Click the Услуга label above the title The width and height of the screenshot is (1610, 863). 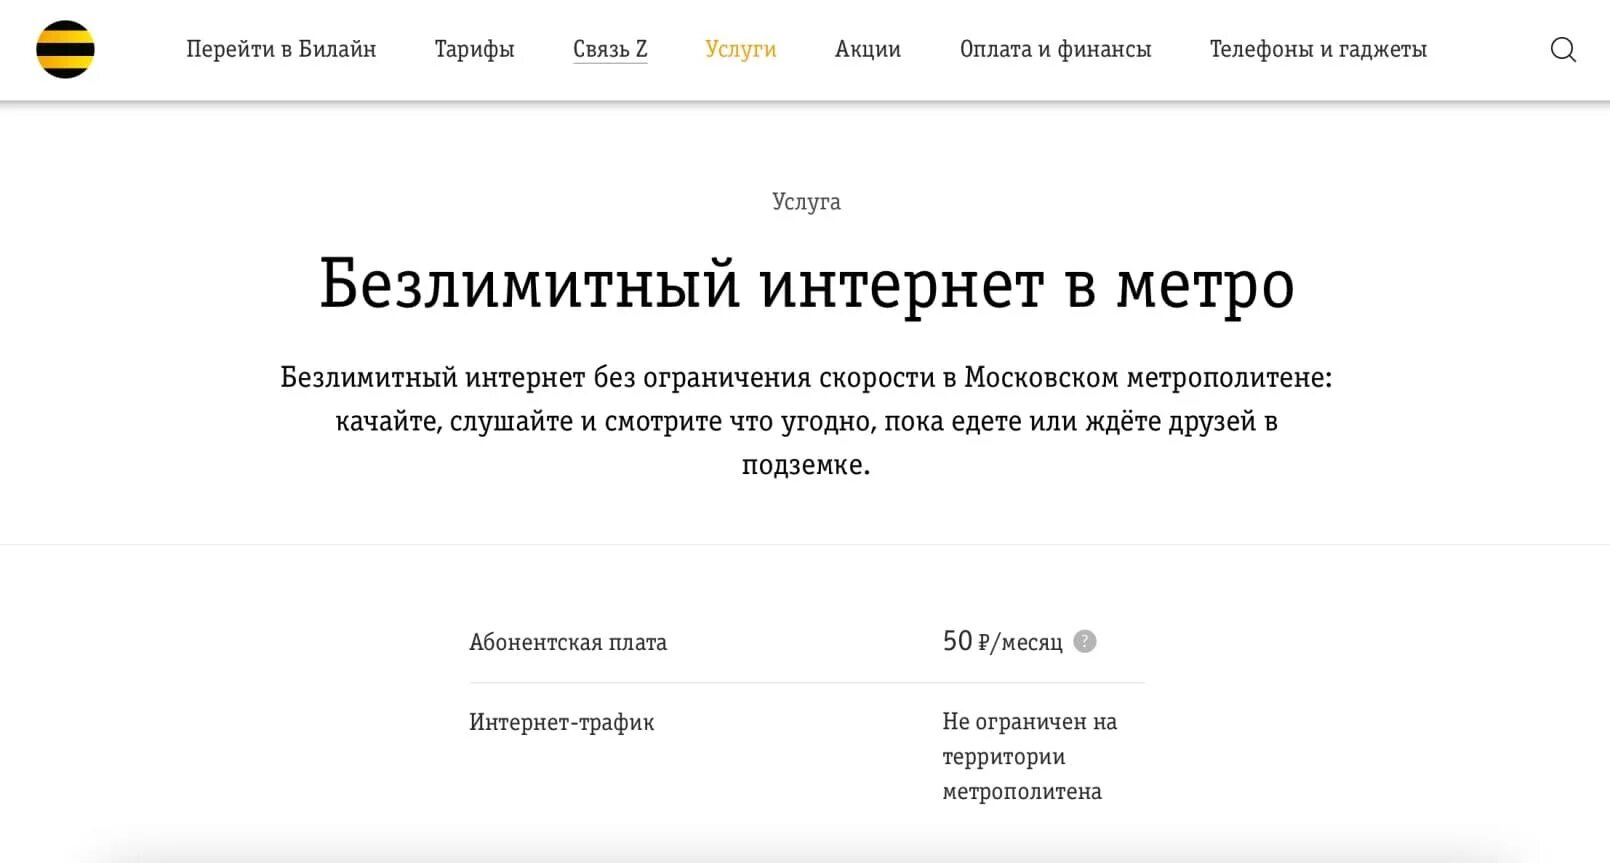[x=806, y=202]
